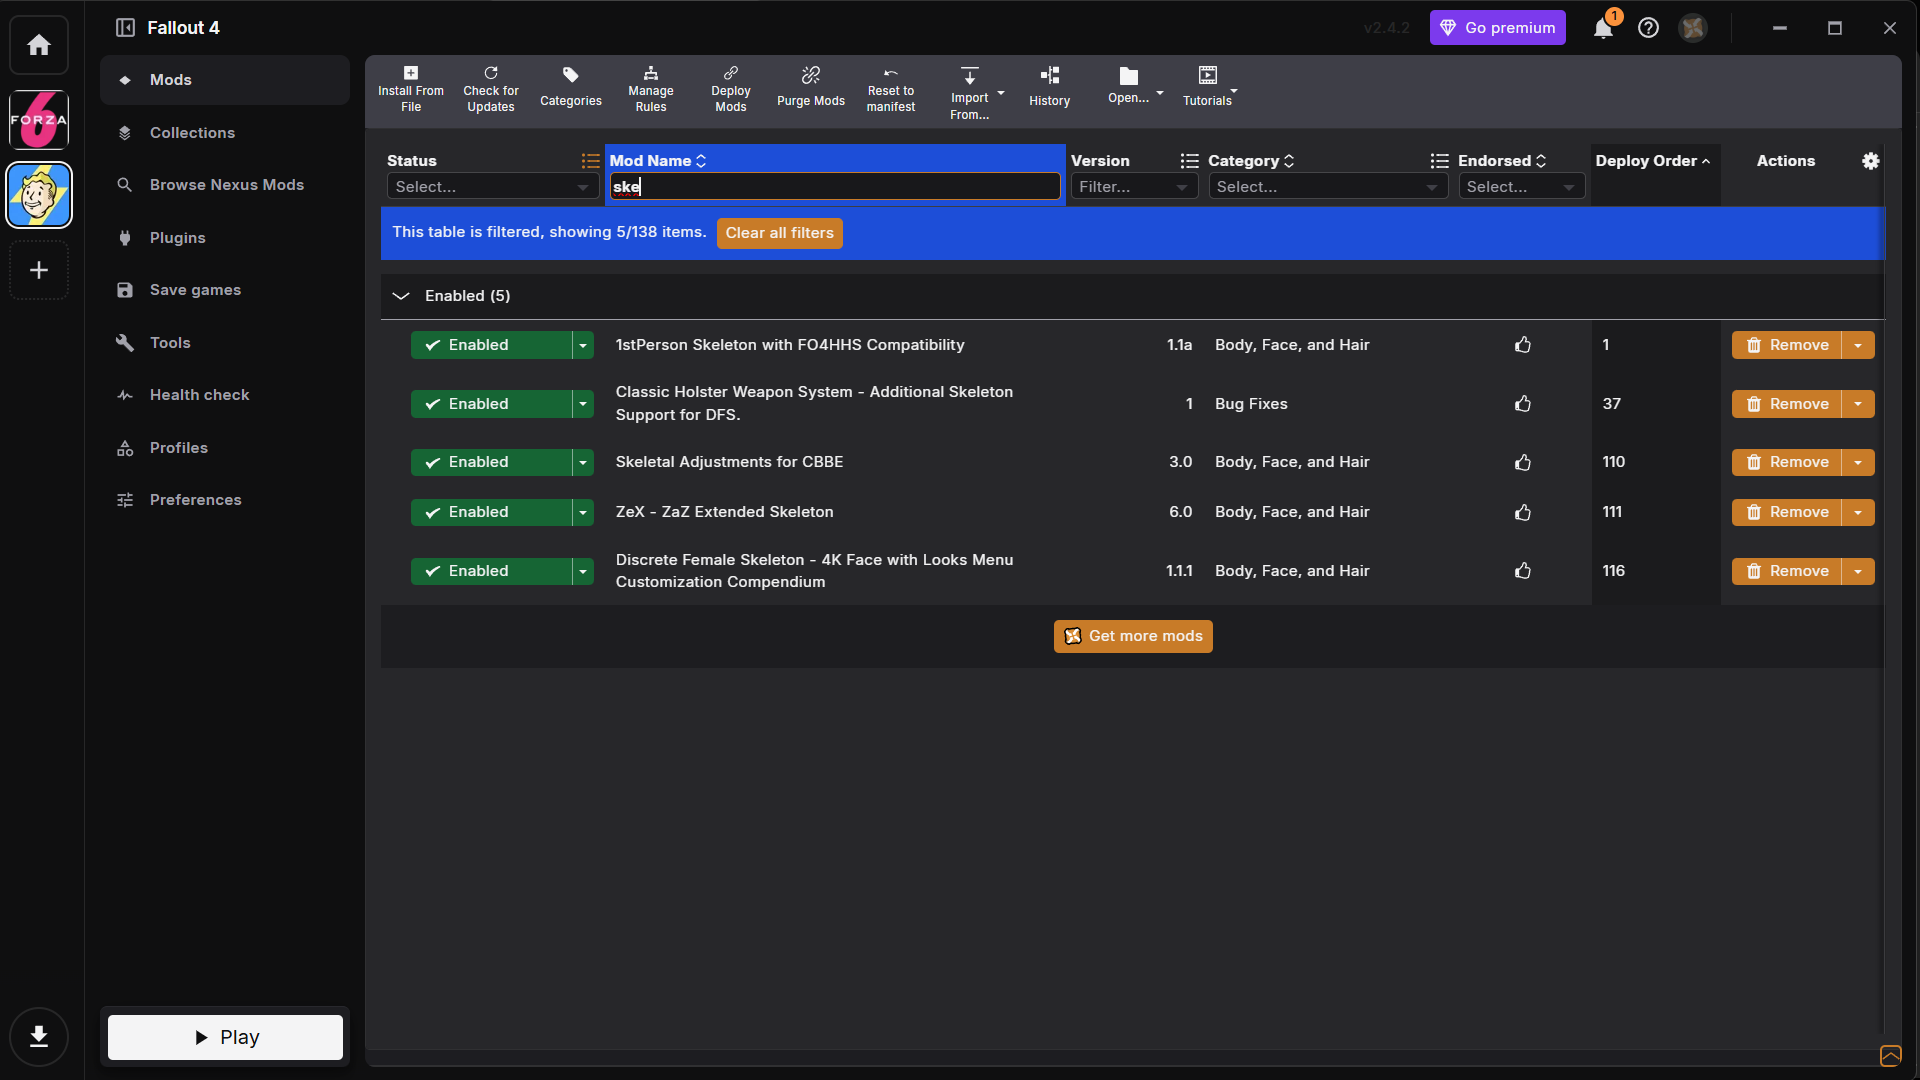View notifications bell
Image resolution: width=1920 pixels, height=1080 pixels.
[1603, 28]
